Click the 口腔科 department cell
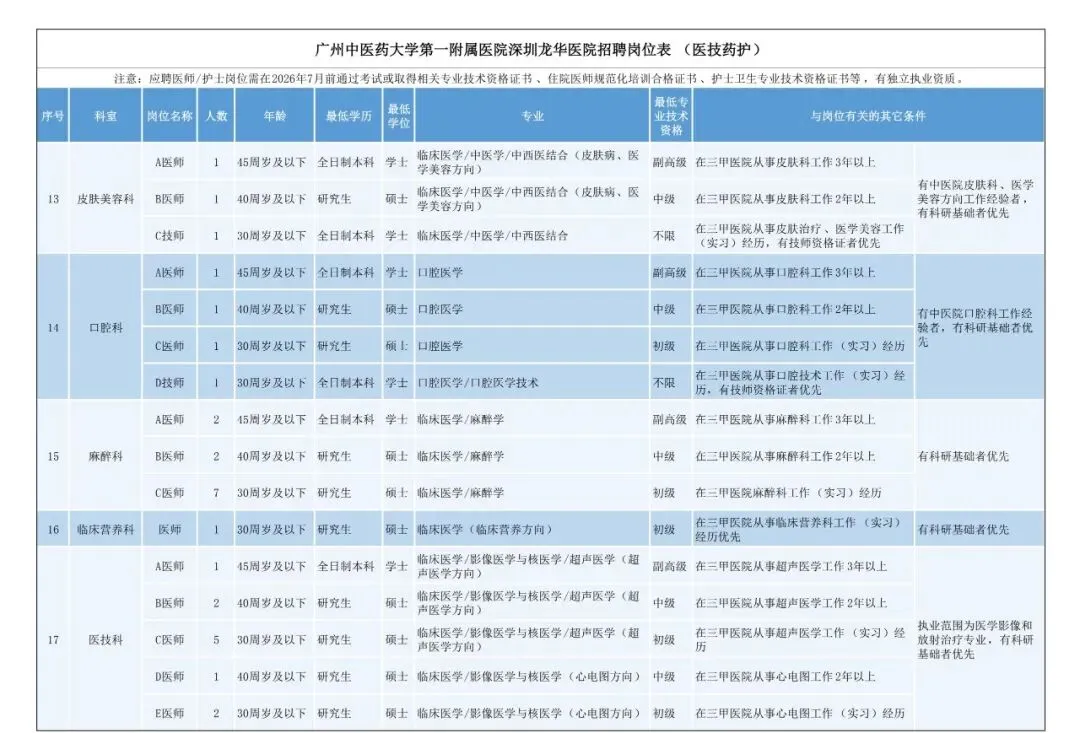1080x733 pixels. coord(105,328)
